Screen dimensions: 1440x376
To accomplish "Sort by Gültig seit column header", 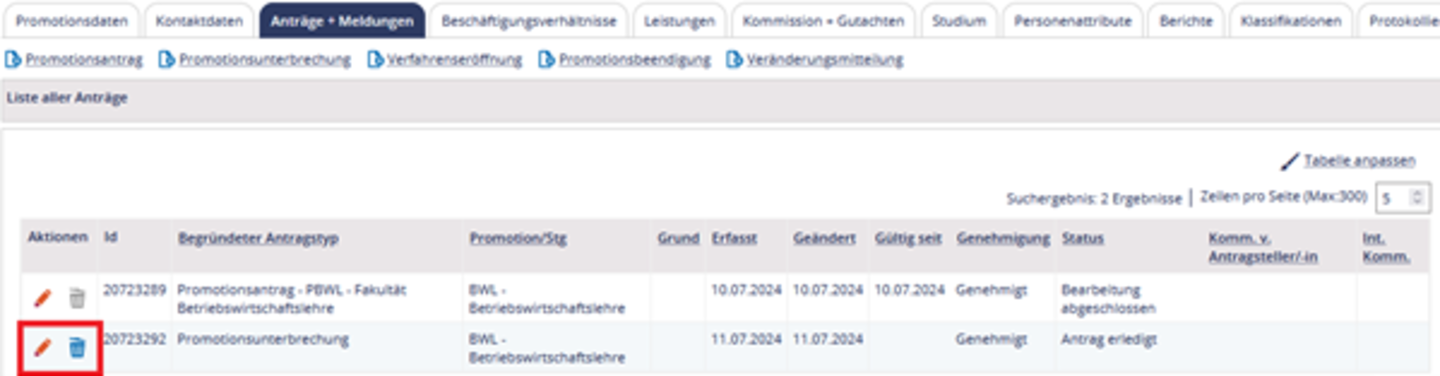I will pyautogui.click(x=909, y=239).
